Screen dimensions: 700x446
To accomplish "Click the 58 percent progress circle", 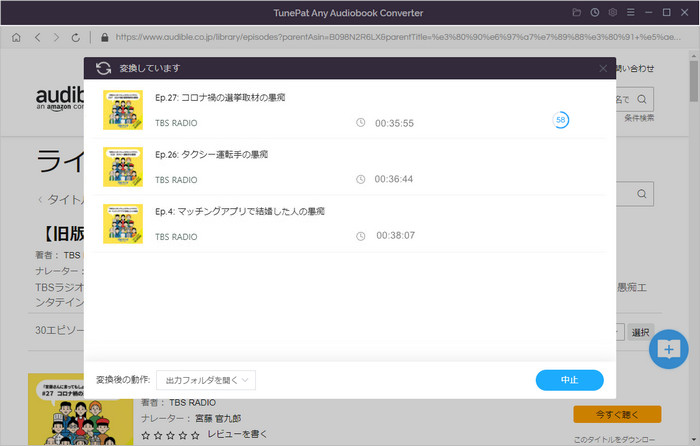I will tap(561, 120).
